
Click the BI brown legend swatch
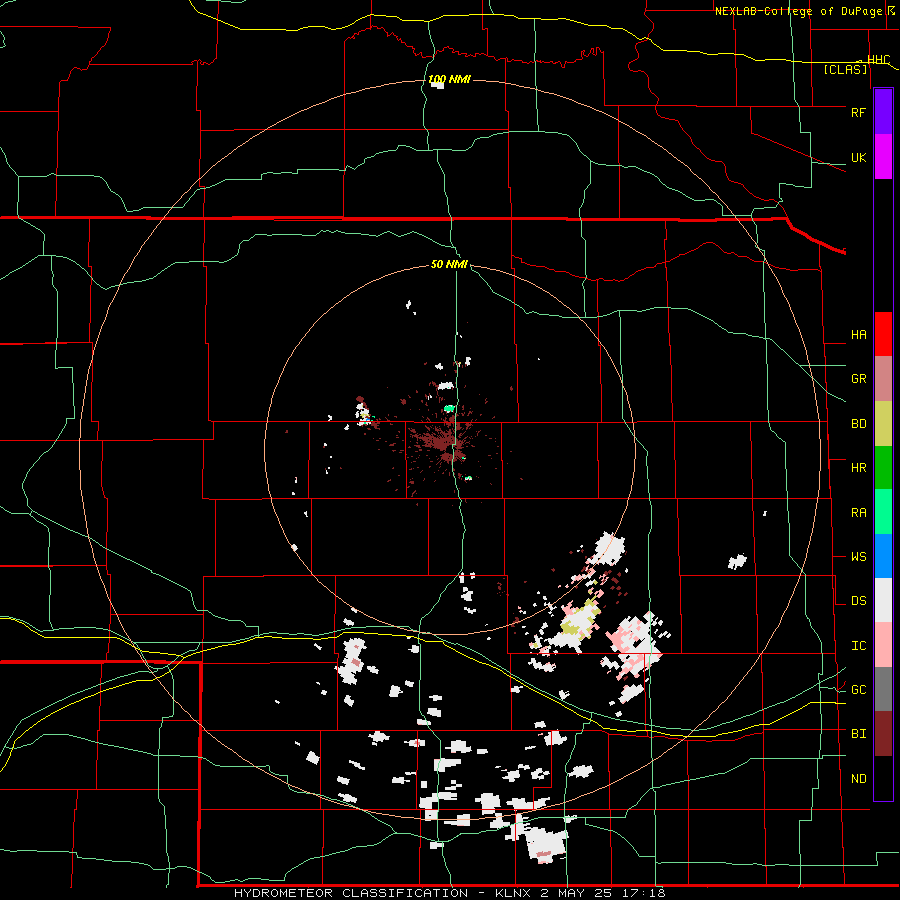(x=883, y=734)
